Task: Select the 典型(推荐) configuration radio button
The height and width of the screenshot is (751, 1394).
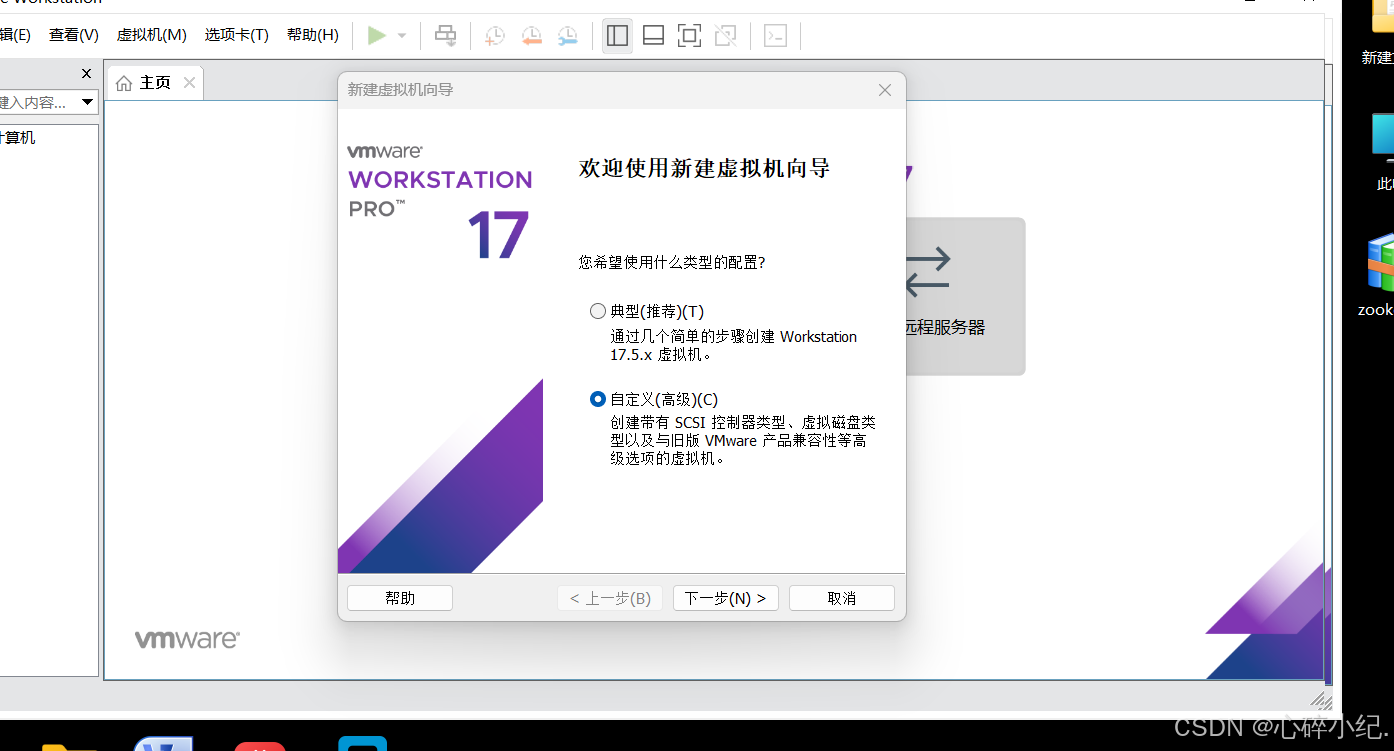Action: [x=598, y=311]
